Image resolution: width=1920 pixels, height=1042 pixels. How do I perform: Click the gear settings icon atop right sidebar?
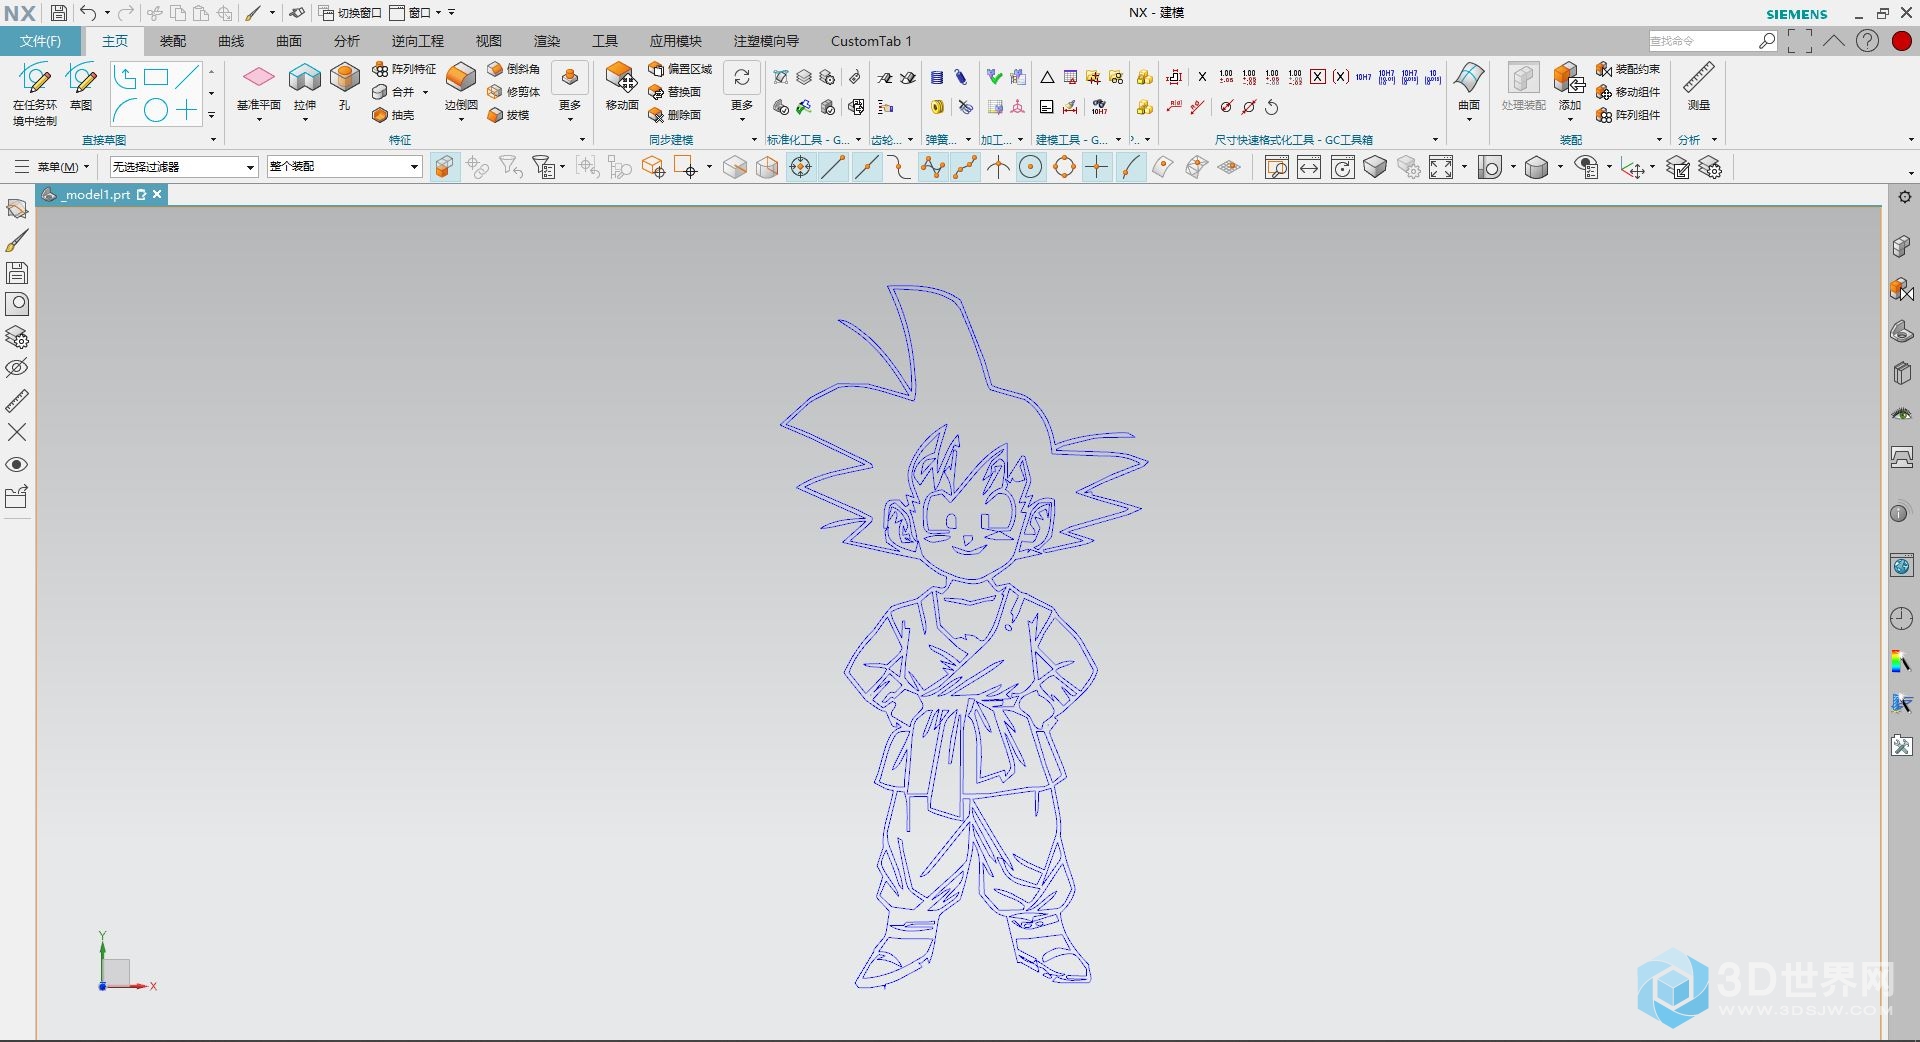[x=1904, y=197]
